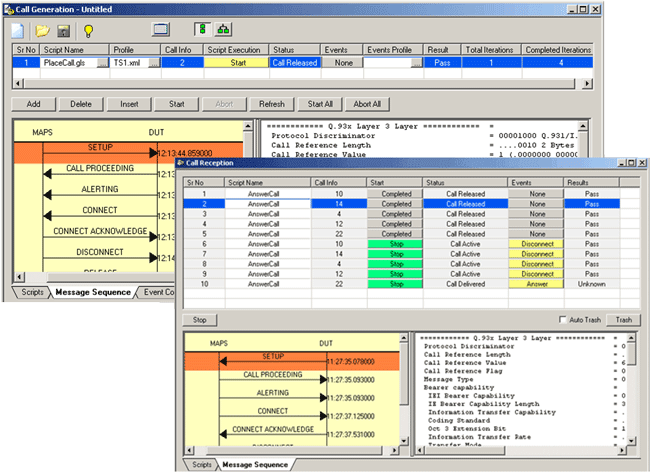Click the Abort All button

coord(367,104)
